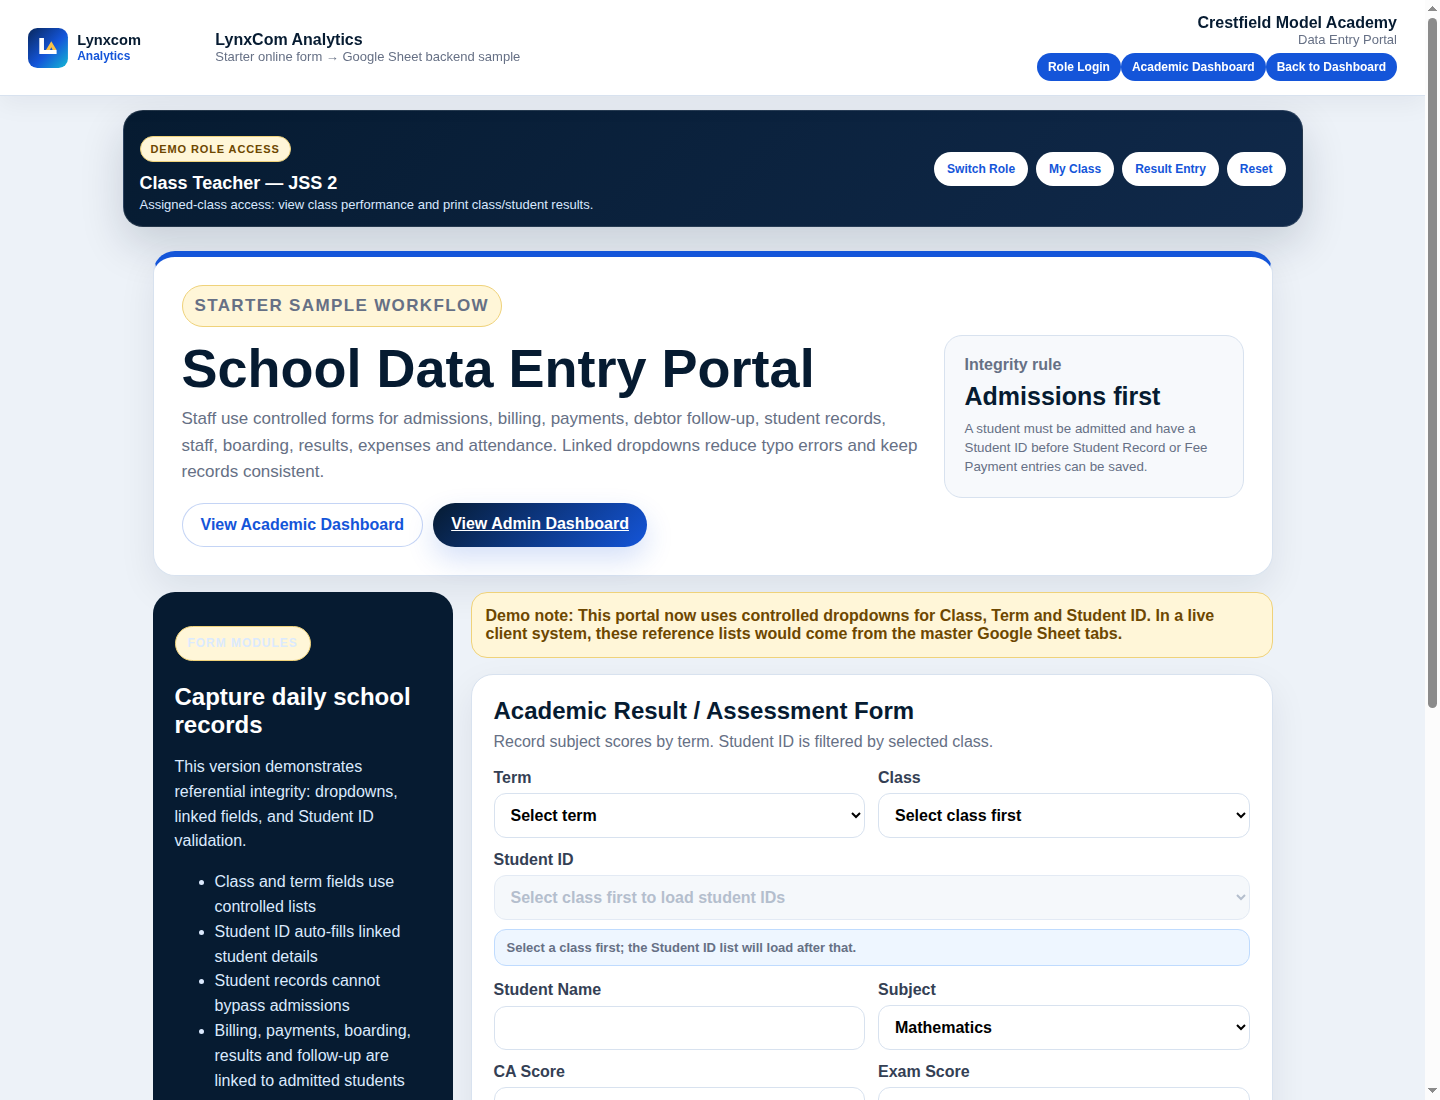Expand the Select term dropdown
The image size is (1440, 1100).
(x=679, y=816)
